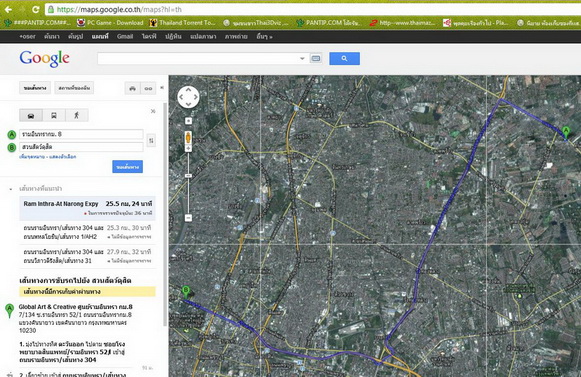Select the walking travel mode
The image size is (581, 377).
77,115
